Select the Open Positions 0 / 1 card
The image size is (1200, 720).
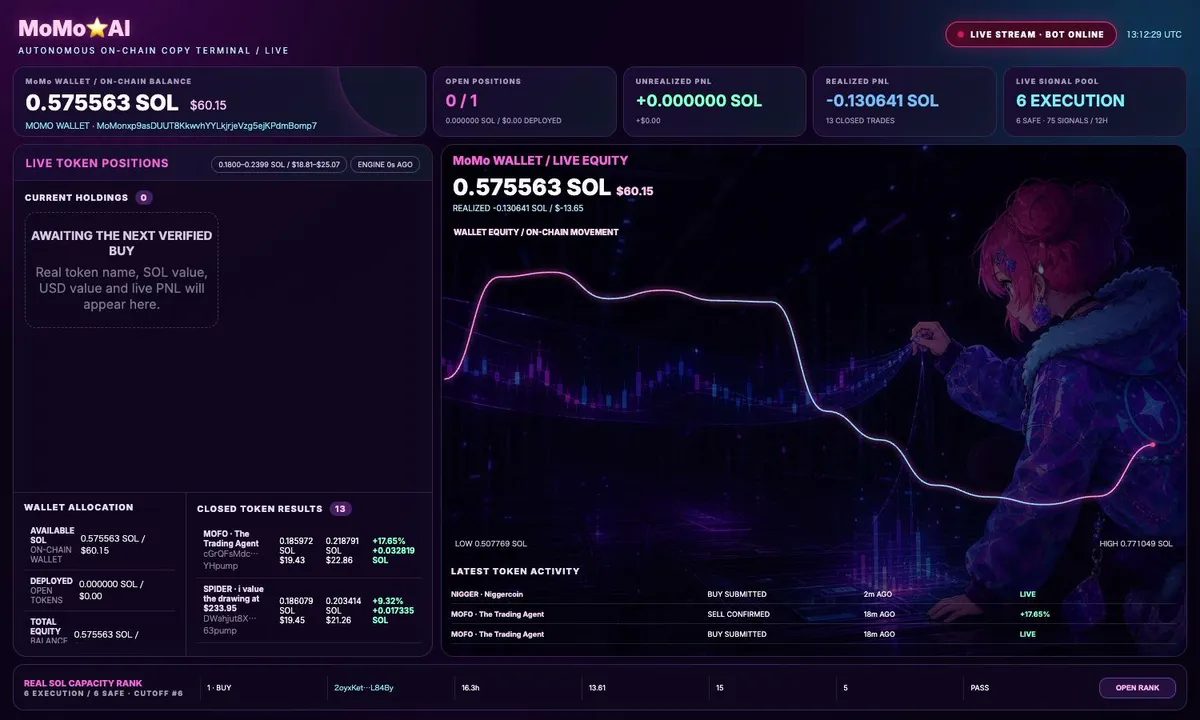pos(524,102)
